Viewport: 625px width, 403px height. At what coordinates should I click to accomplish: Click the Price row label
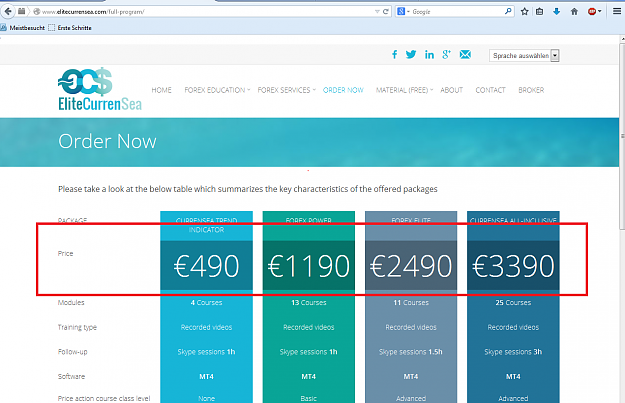[x=65, y=254]
